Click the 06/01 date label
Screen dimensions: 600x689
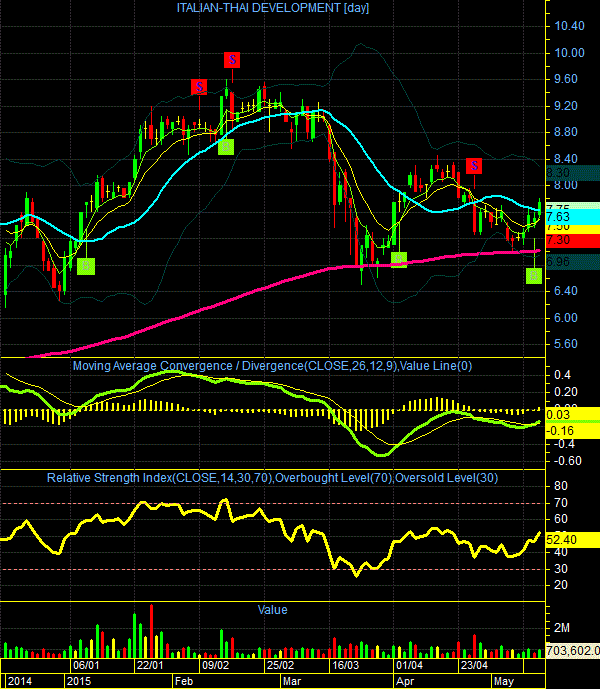[x=86, y=665]
